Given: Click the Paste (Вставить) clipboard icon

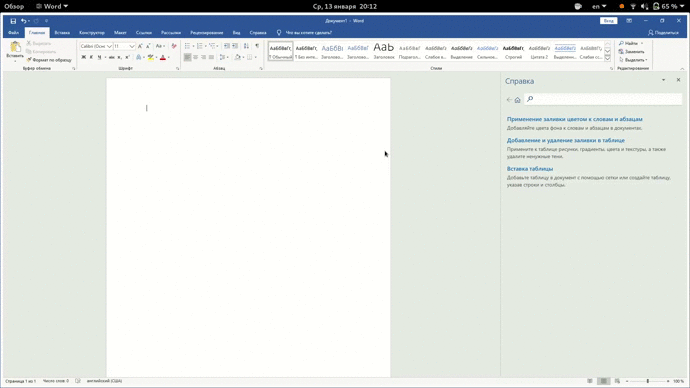Looking at the screenshot, I should pos(15,47).
